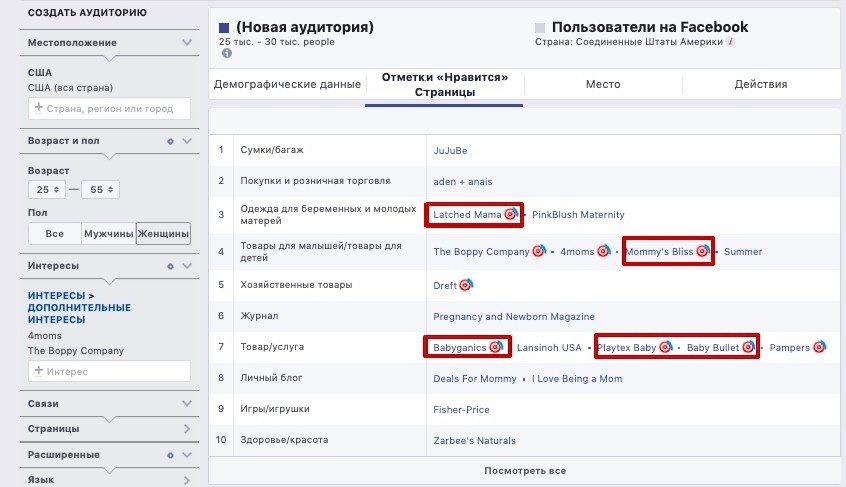Click target icon beside Pampers
The image size is (846, 487).
coord(820,347)
